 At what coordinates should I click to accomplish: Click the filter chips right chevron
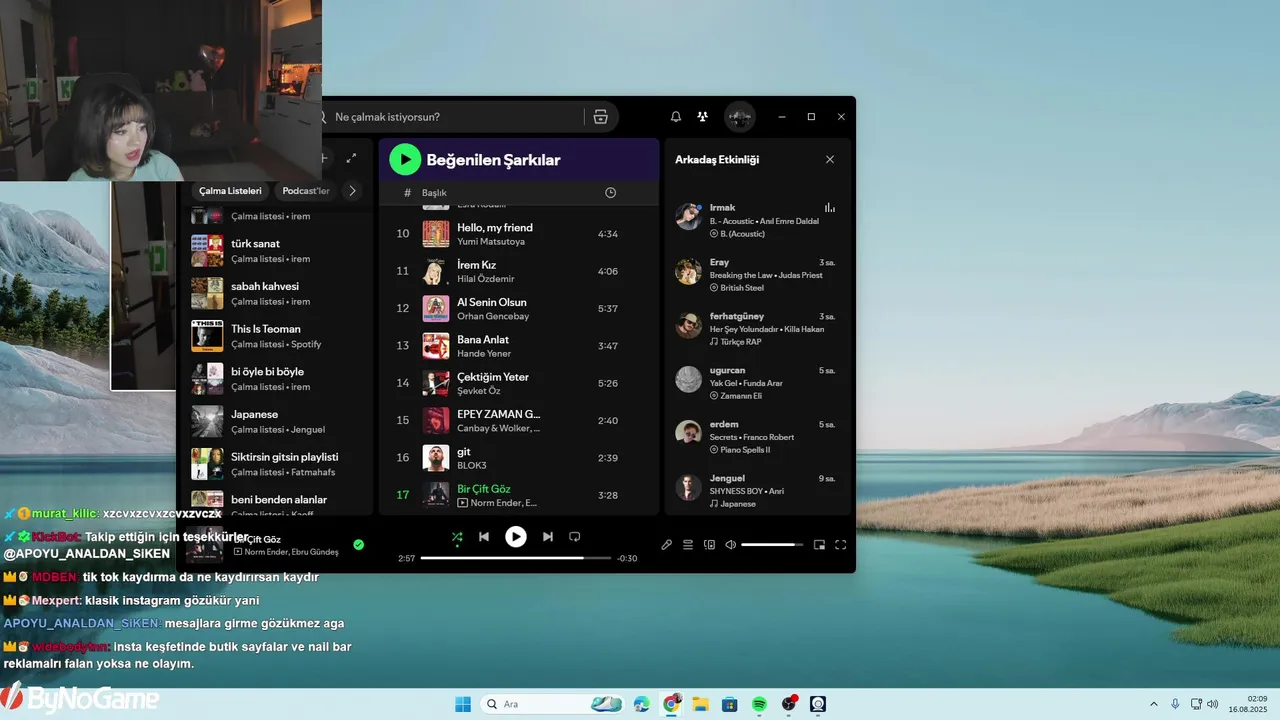click(352, 191)
